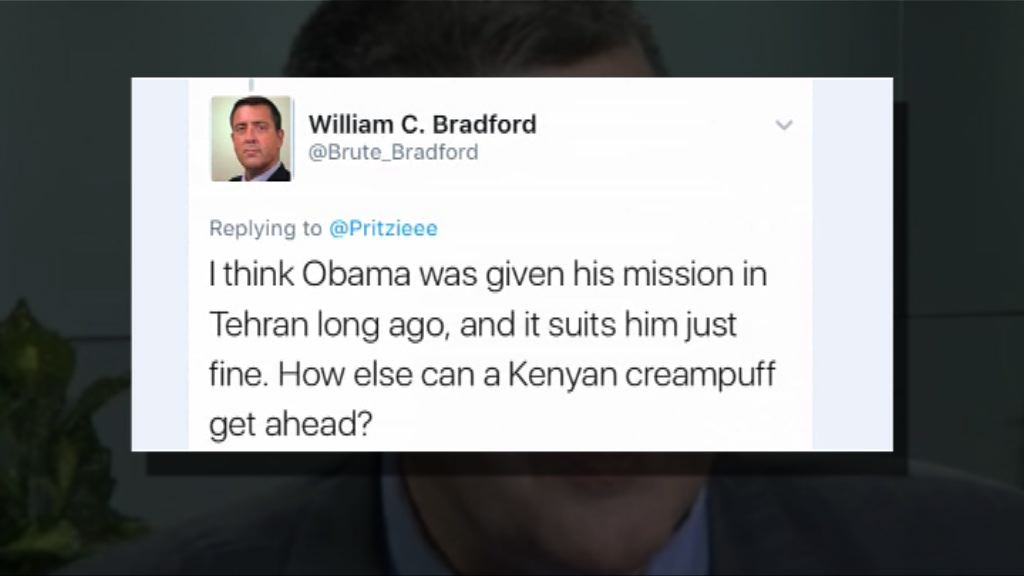Screen dimensions: 1024x576
Task: Click the light blue margin right of the tweet
Action: pyautogui.click(x=852, y=264)
